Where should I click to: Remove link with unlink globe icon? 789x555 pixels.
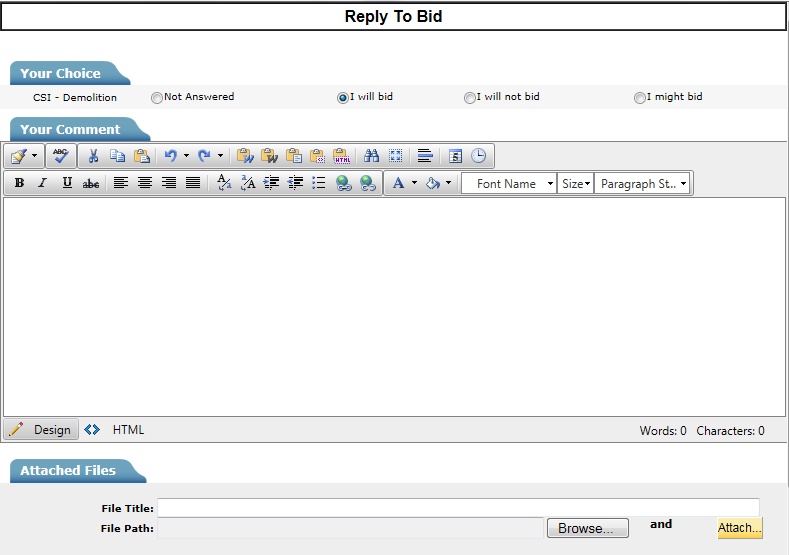click(x=368, y=183)
